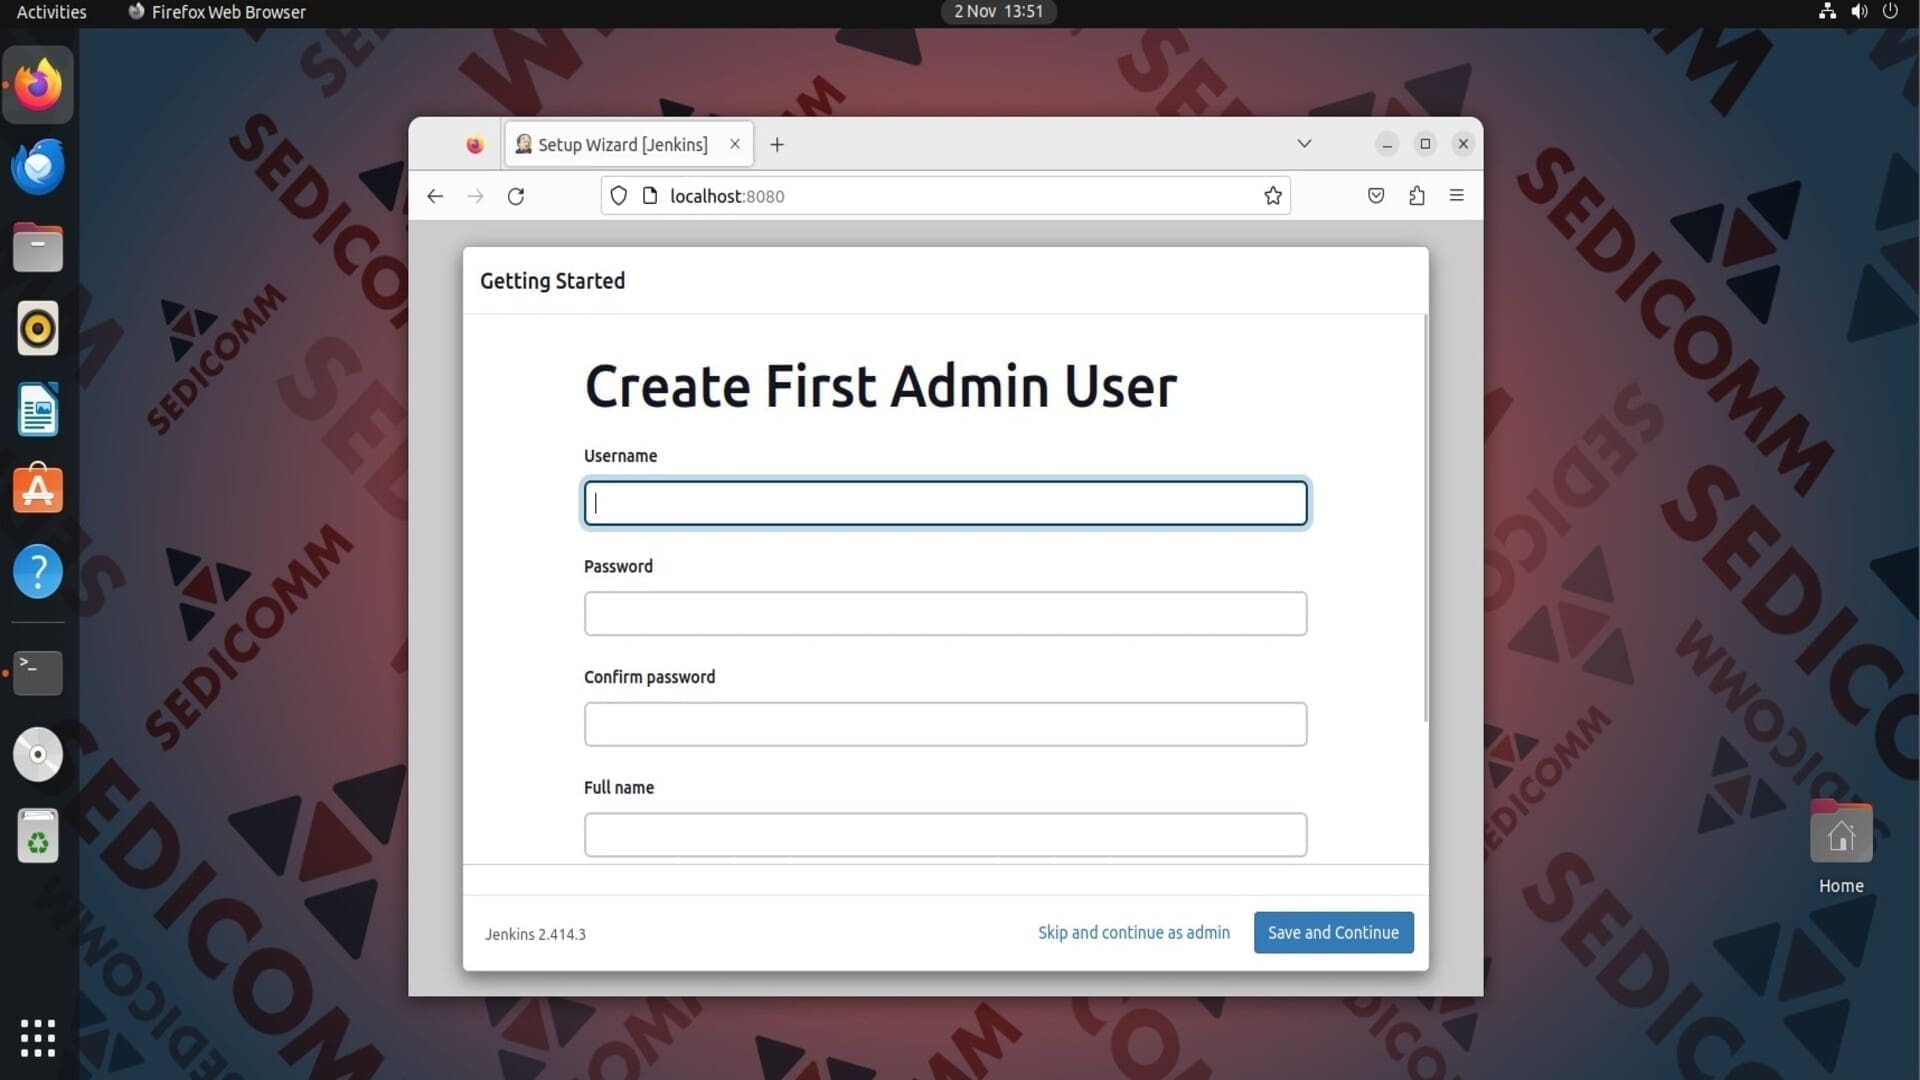
Task: Select the Setup Wizard [Jenkins] tab
Action: [x=629, y=145]
